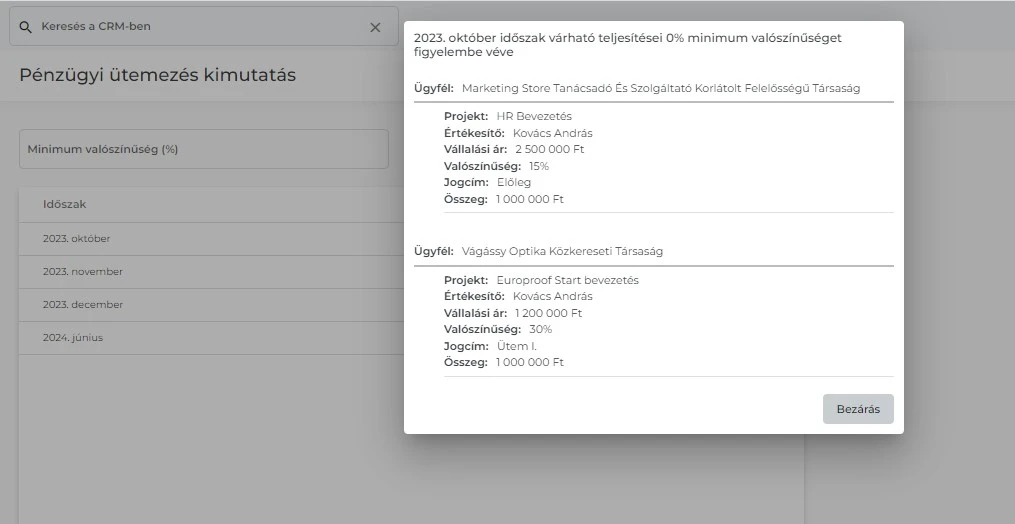
Task: Click the Pénzügyi ütemezés kimutatás page heading
Action: click(157, 75)
